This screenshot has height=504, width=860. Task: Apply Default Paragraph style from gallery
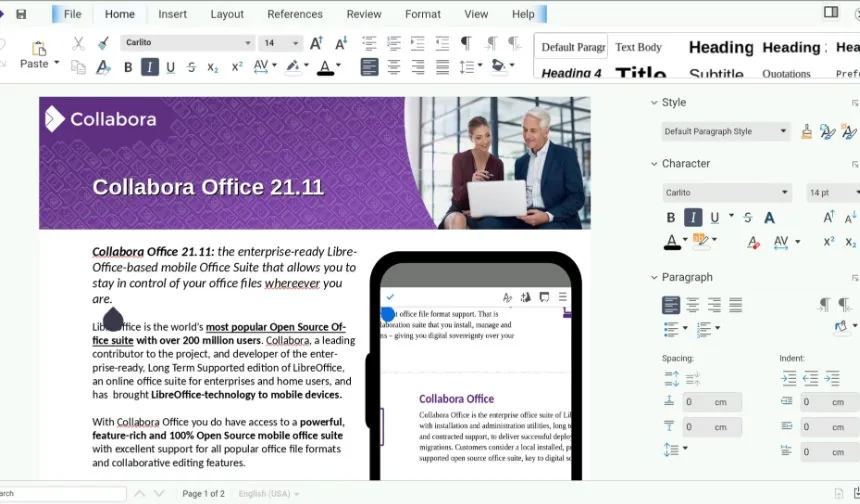click(x=573, y=47)
